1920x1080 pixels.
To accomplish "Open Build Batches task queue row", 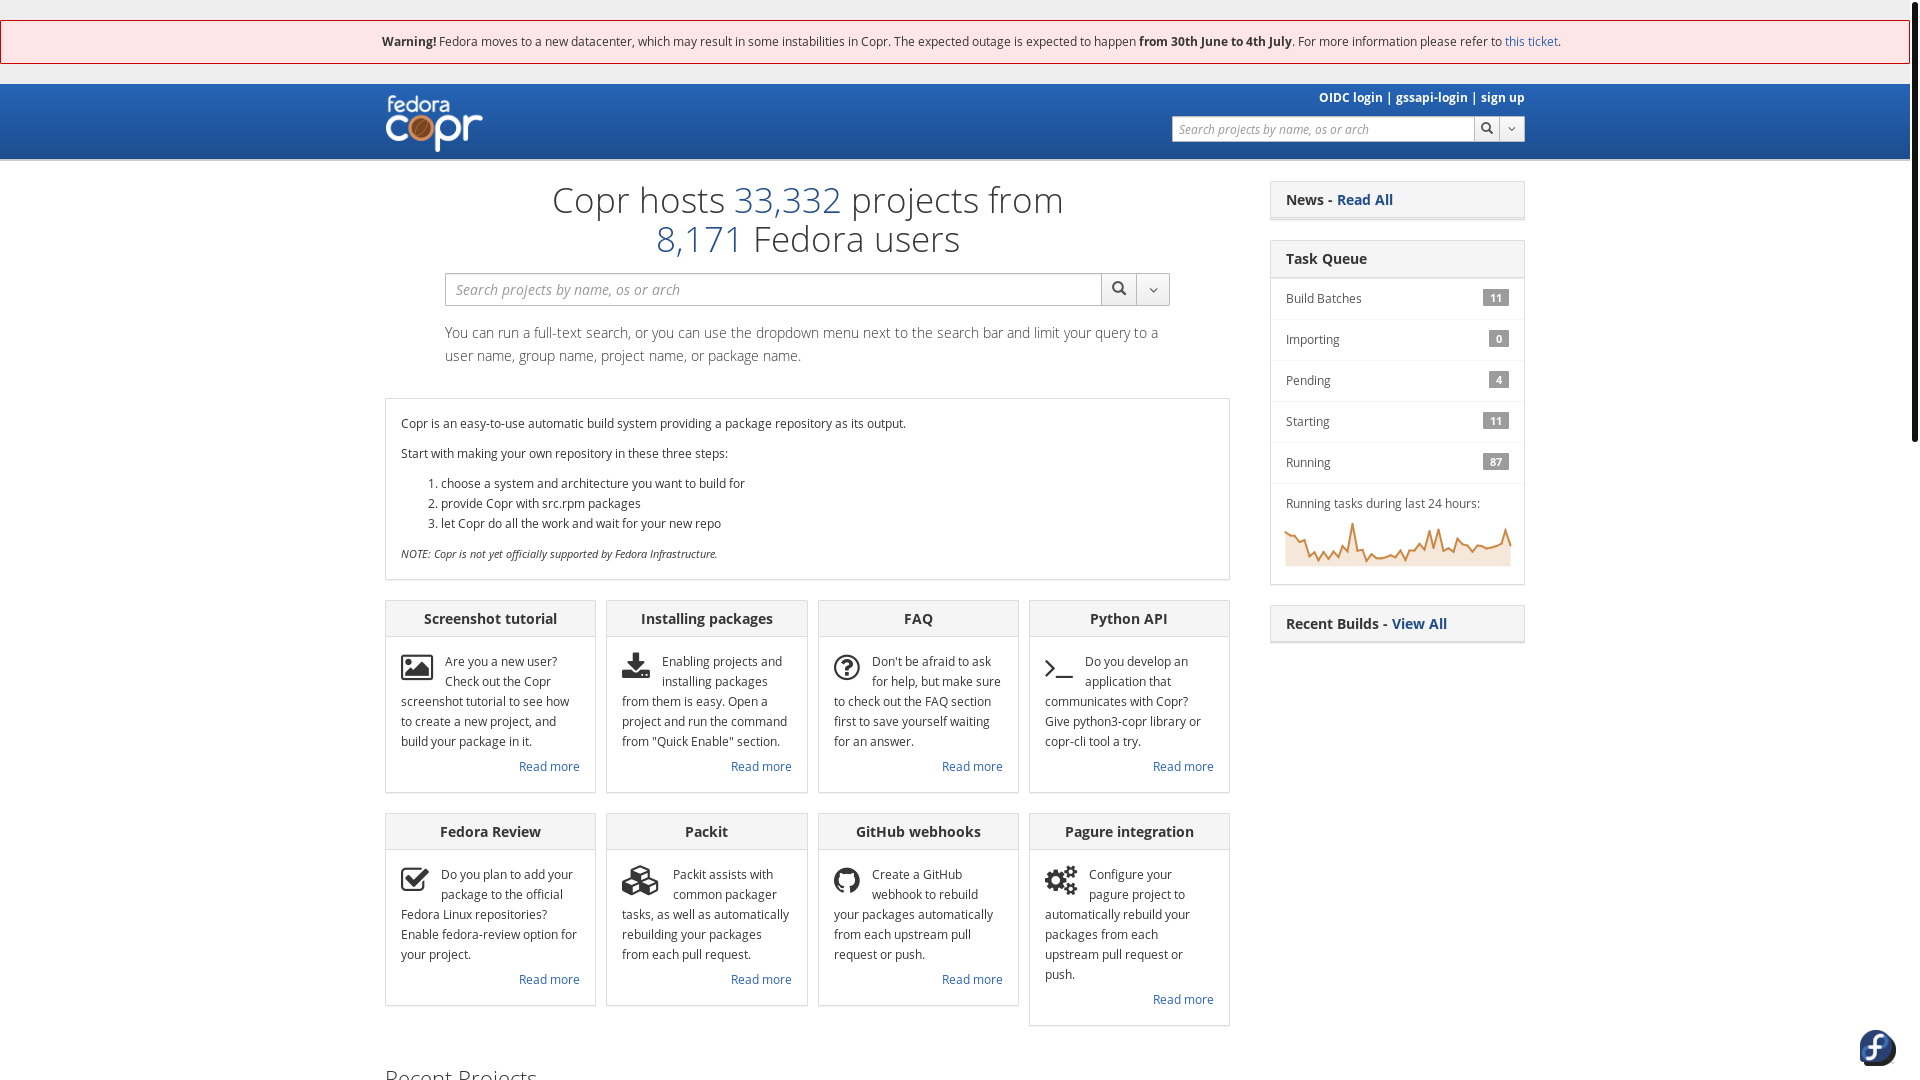I will pyautogui.click(x=1397, y=299).
